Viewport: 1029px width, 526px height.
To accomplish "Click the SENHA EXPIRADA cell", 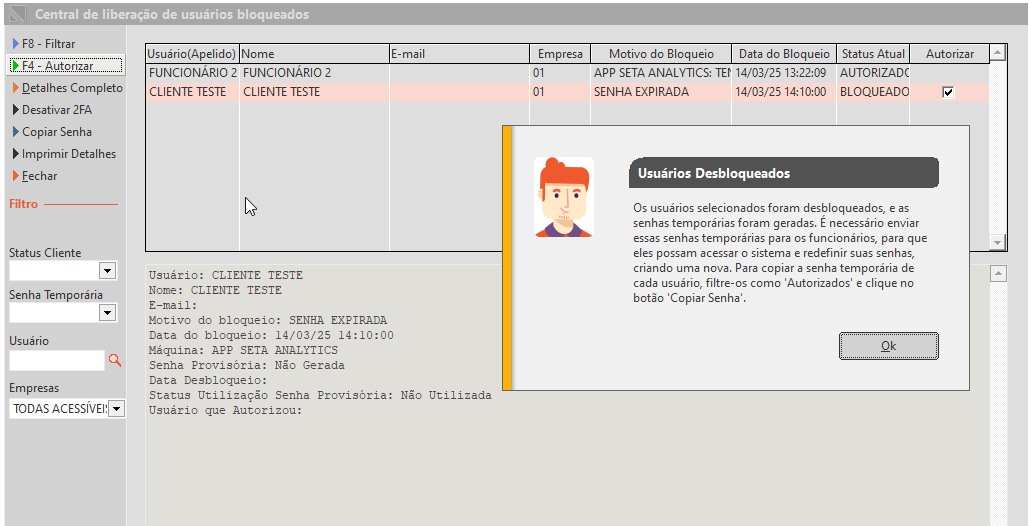I will (661, 92).
